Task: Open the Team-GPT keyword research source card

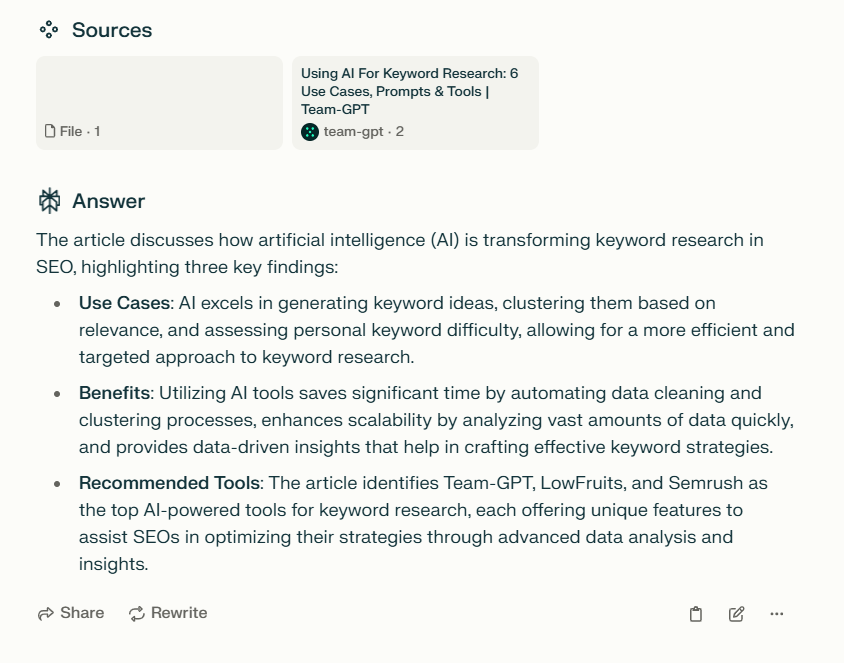Action: pyautogui.click(x=415, y=103)
